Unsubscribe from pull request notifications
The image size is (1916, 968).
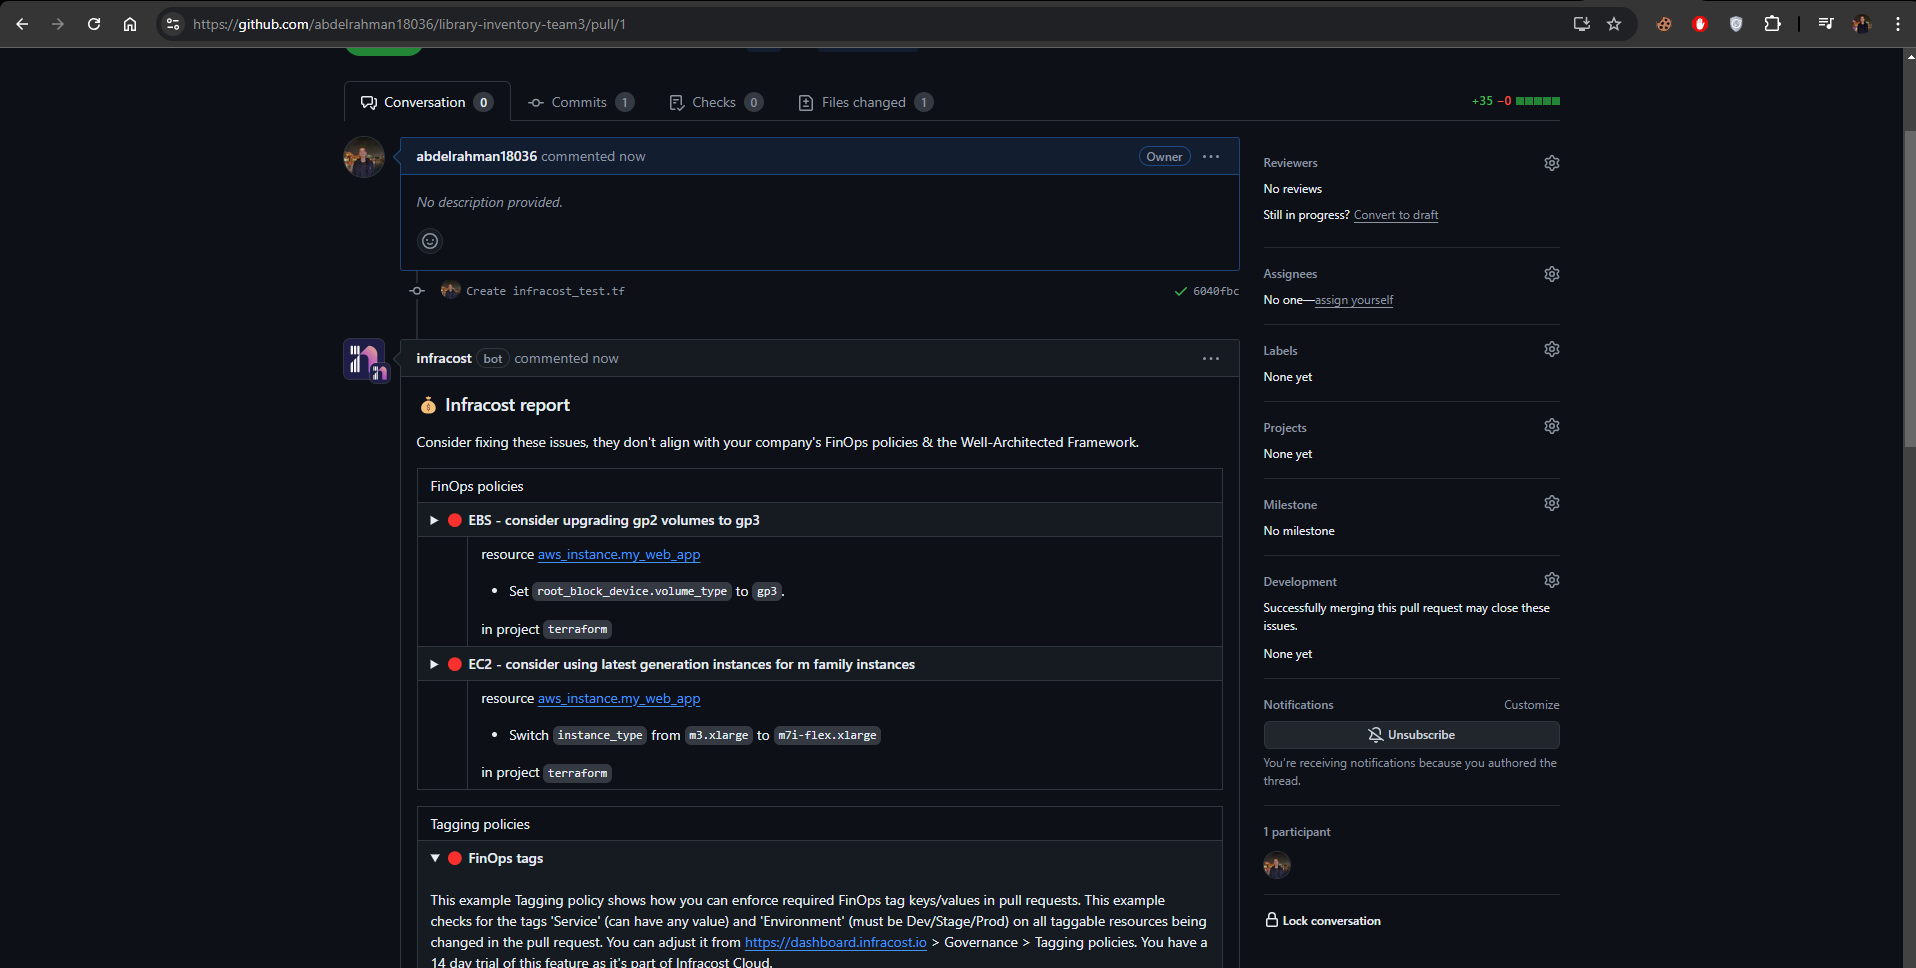pyautogui.click(x=1411, y=735)
